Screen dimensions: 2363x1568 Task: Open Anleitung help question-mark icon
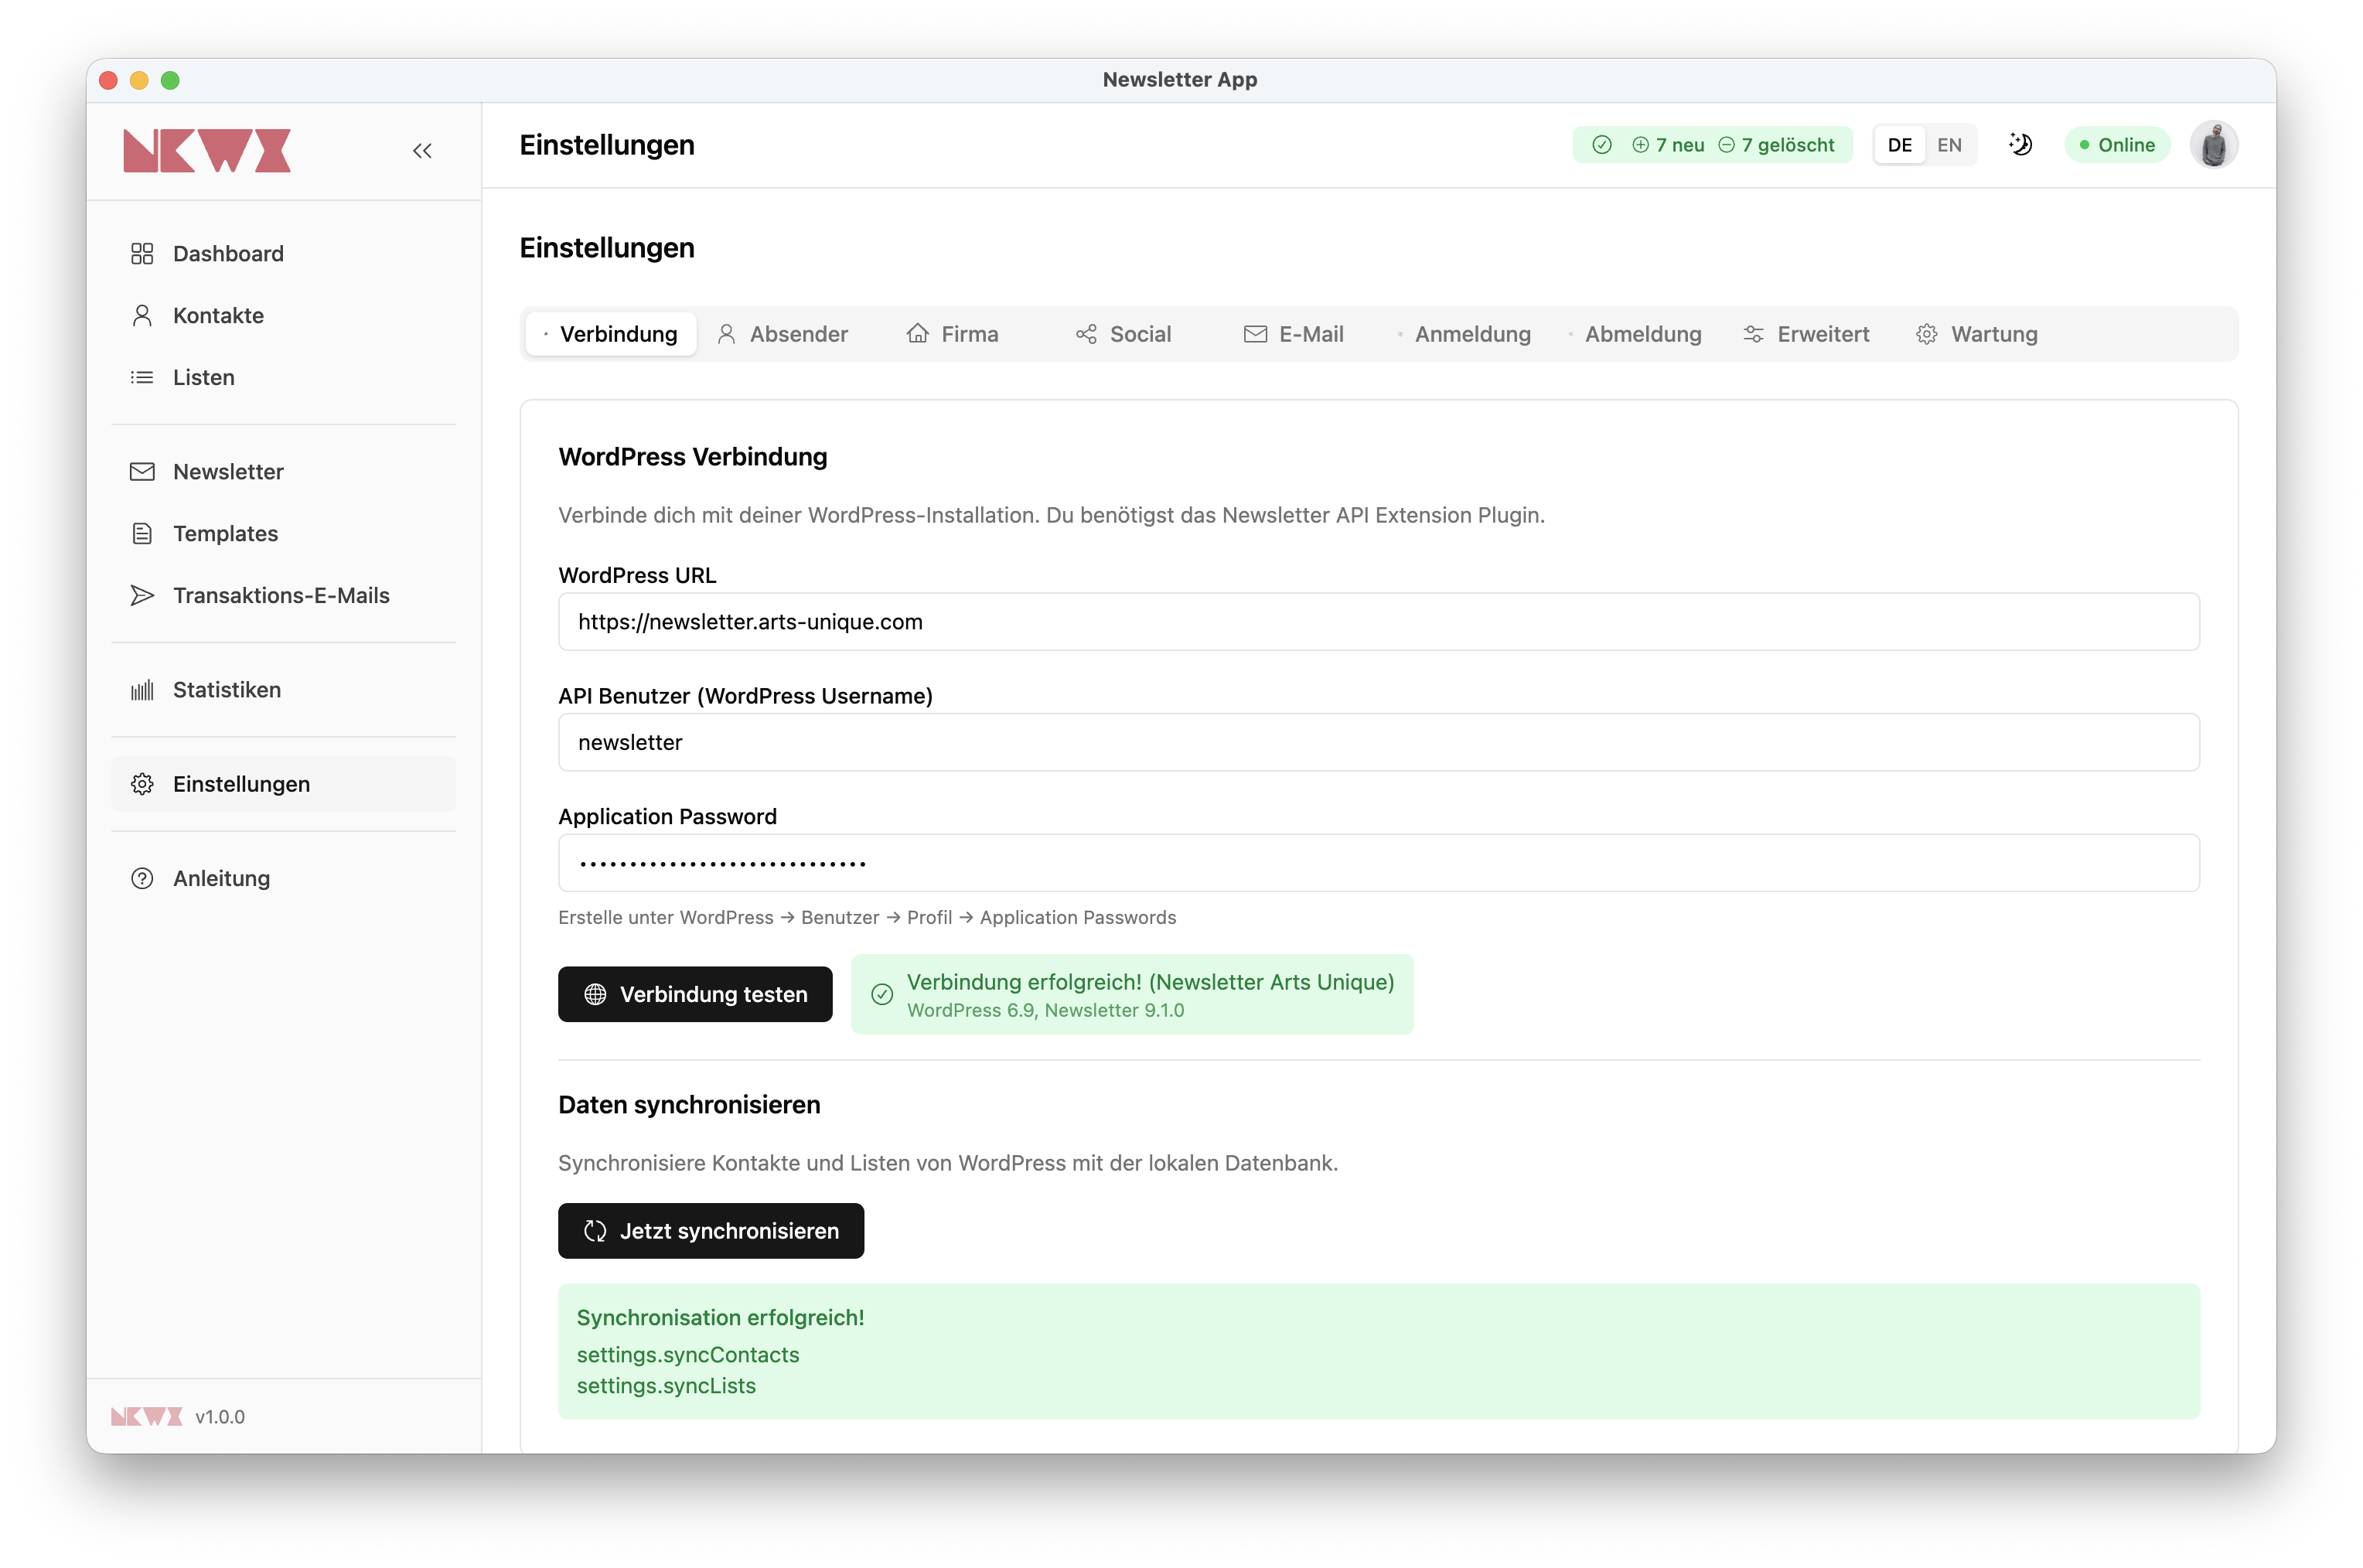click(142, 878)
